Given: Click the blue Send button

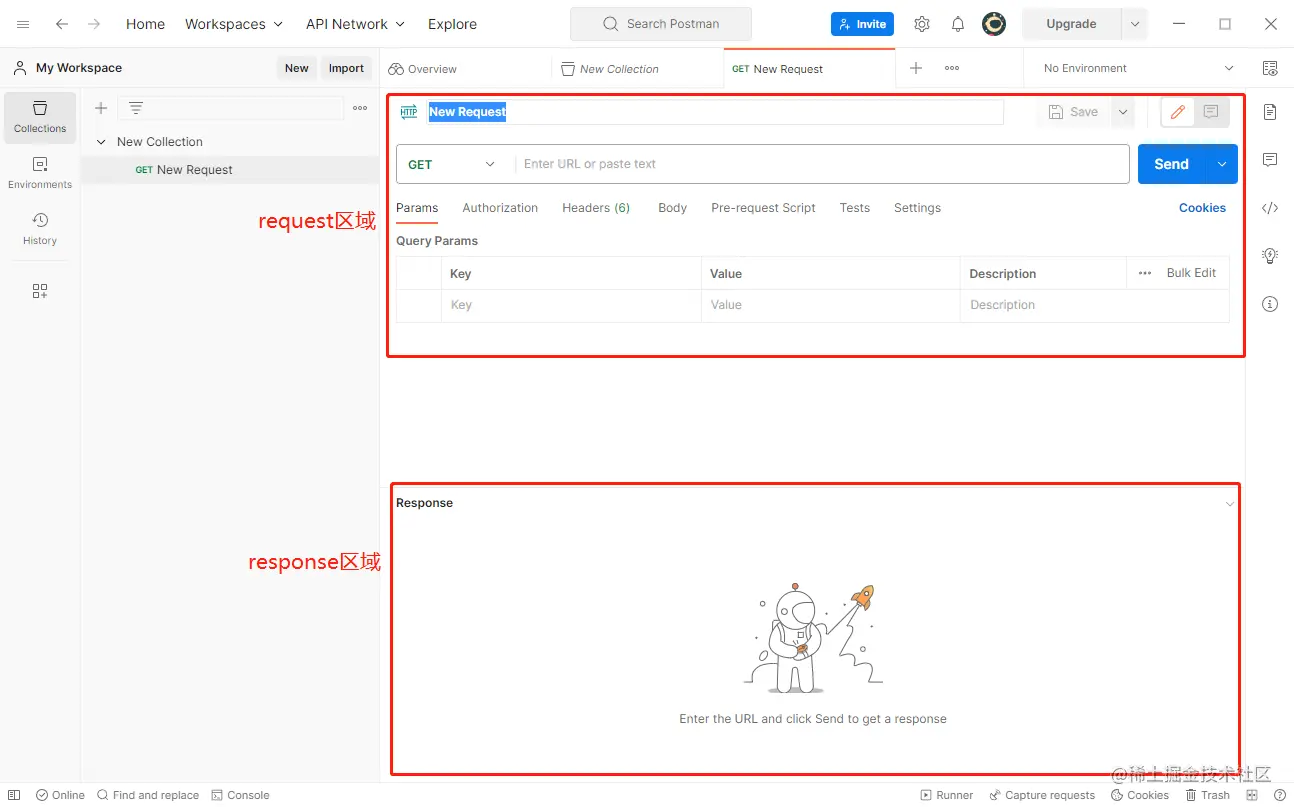Looking at the screenshot, I should (1172, 164).
